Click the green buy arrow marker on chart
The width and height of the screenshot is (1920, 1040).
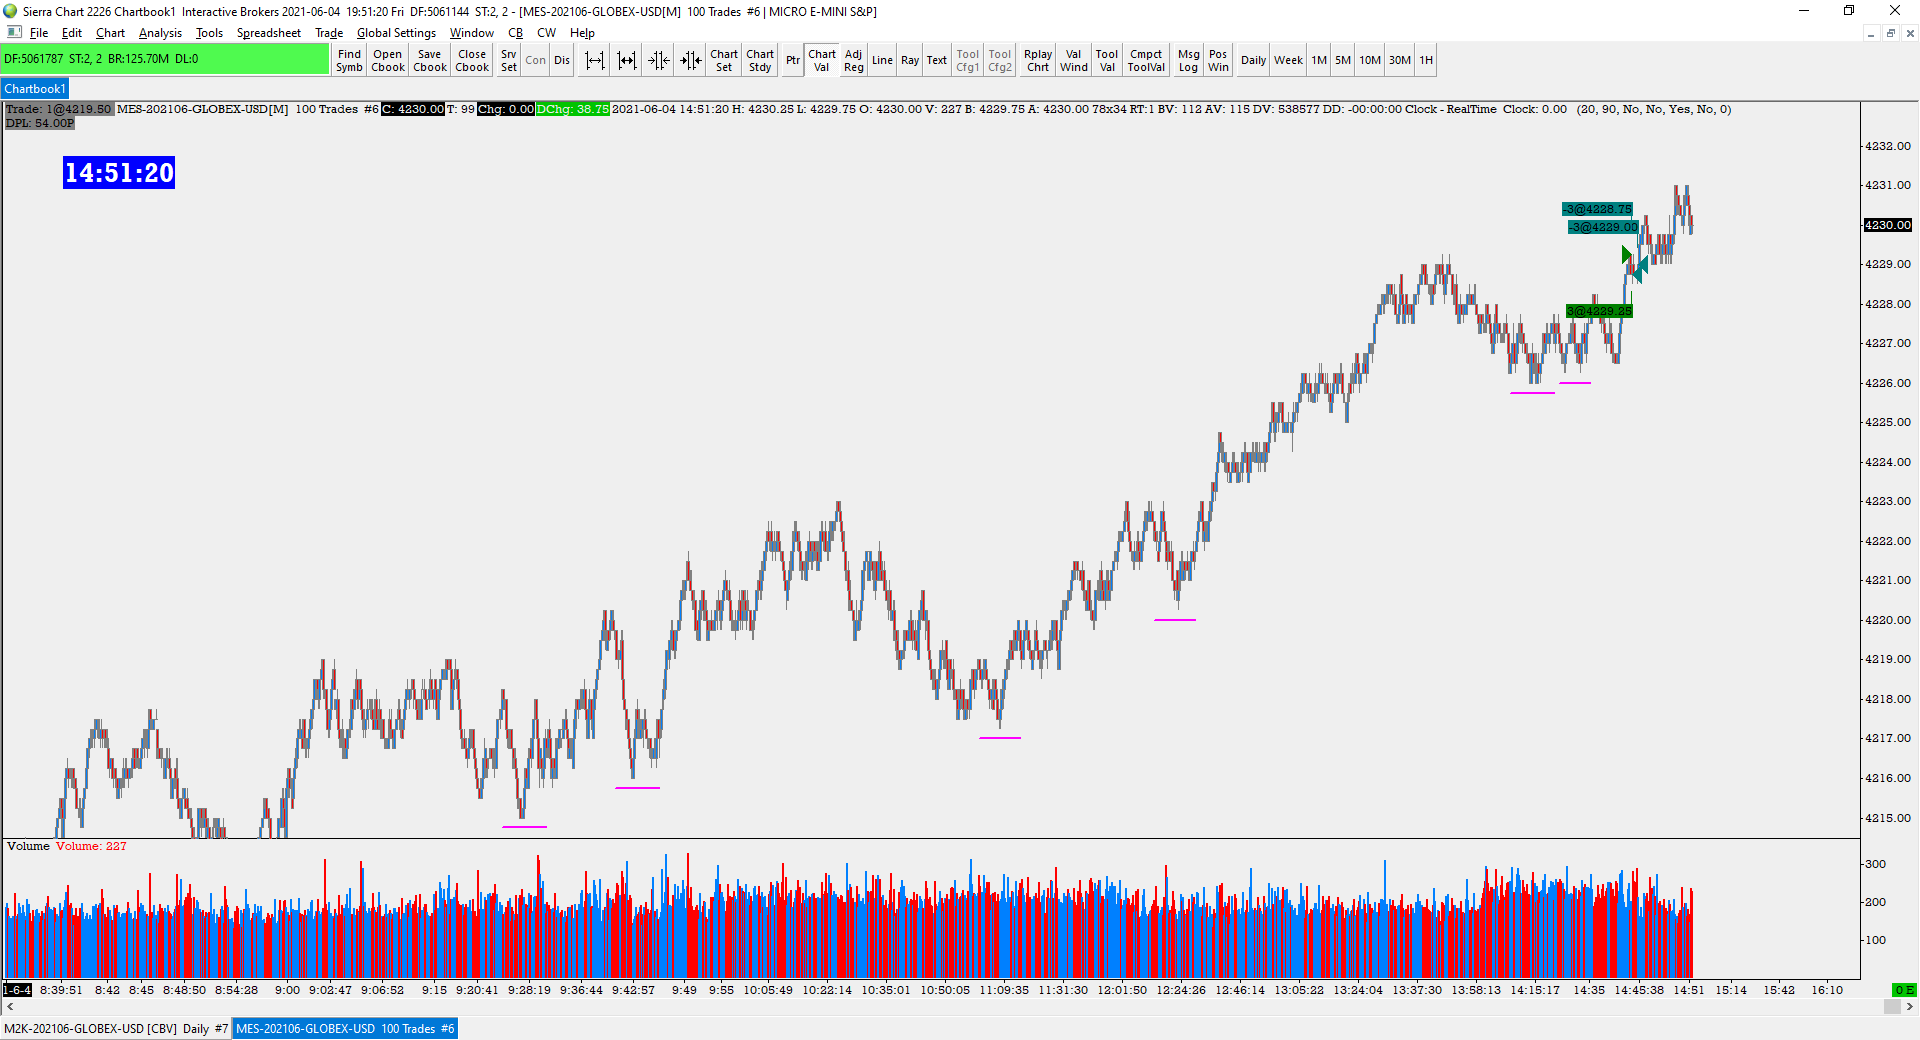(x=1627, y=255)
